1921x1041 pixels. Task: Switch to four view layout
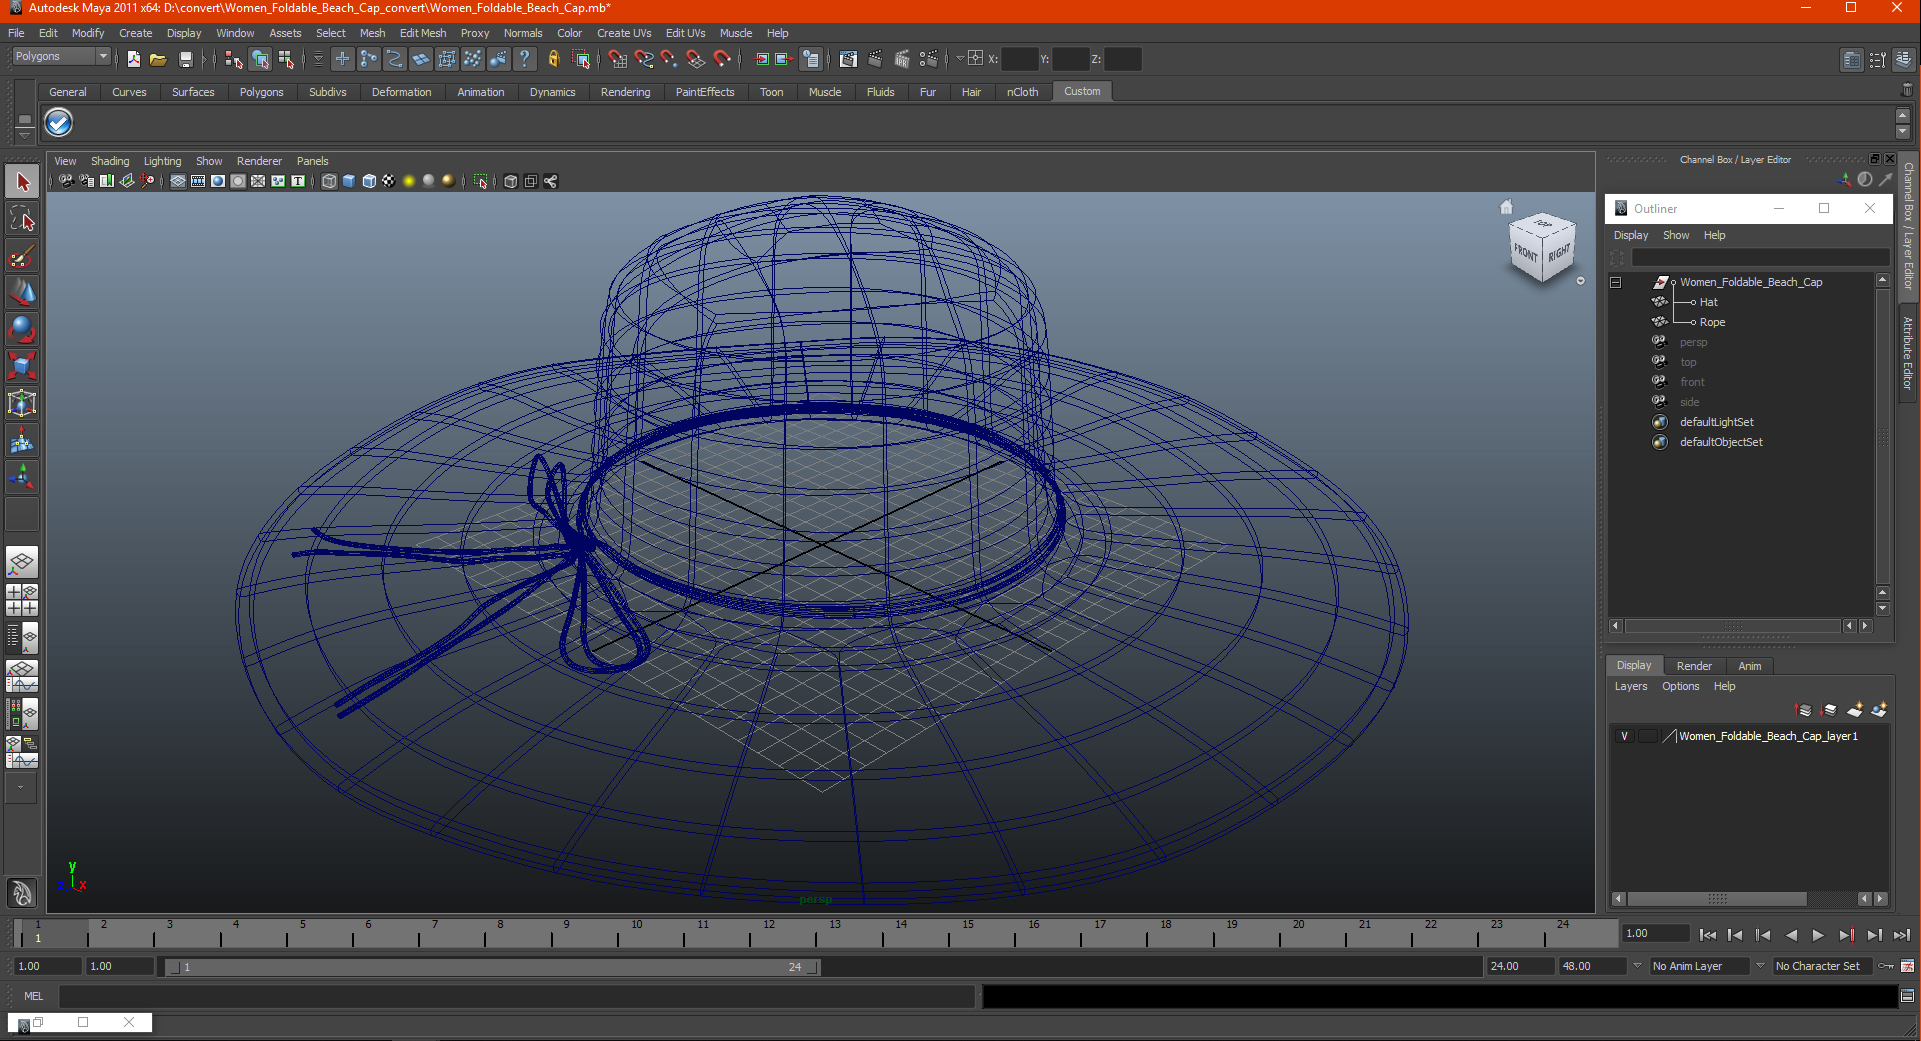click(22, 600)
